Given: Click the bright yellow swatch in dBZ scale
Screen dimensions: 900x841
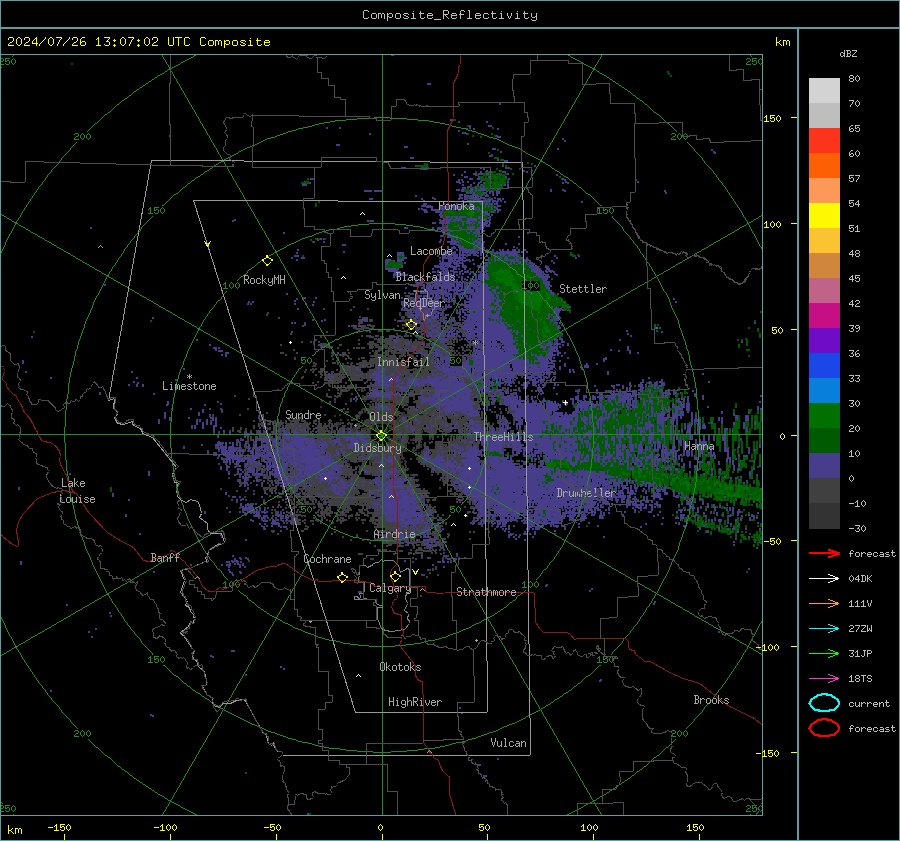Looking at the screenshot, I should point(824,216).
